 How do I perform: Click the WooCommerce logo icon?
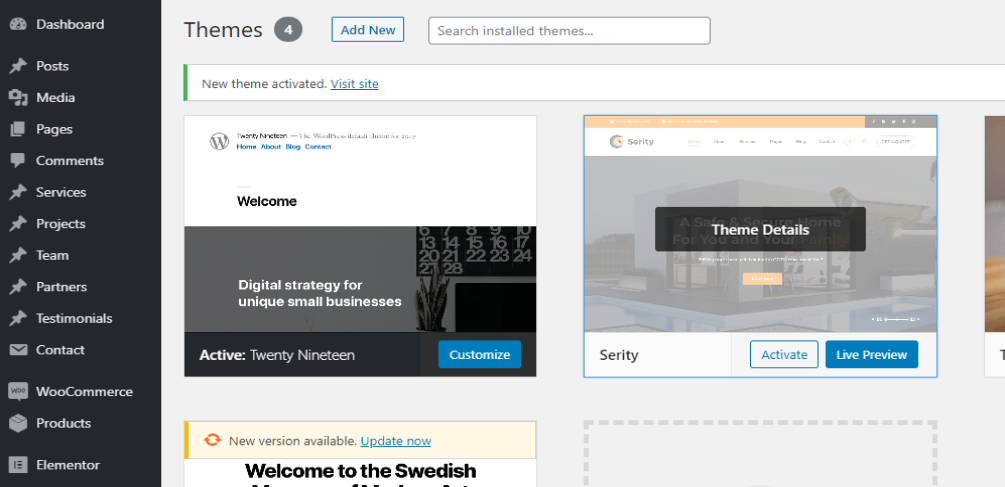pyautogui.click(x=17, y=392)
